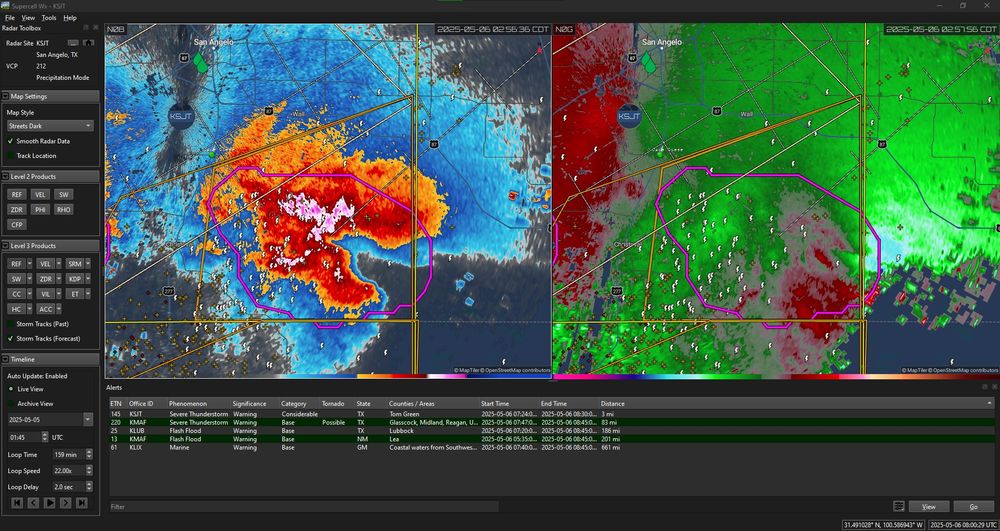Select Level 3 SRM product
The image size is (1000, 531).
(x=75, y=263)
